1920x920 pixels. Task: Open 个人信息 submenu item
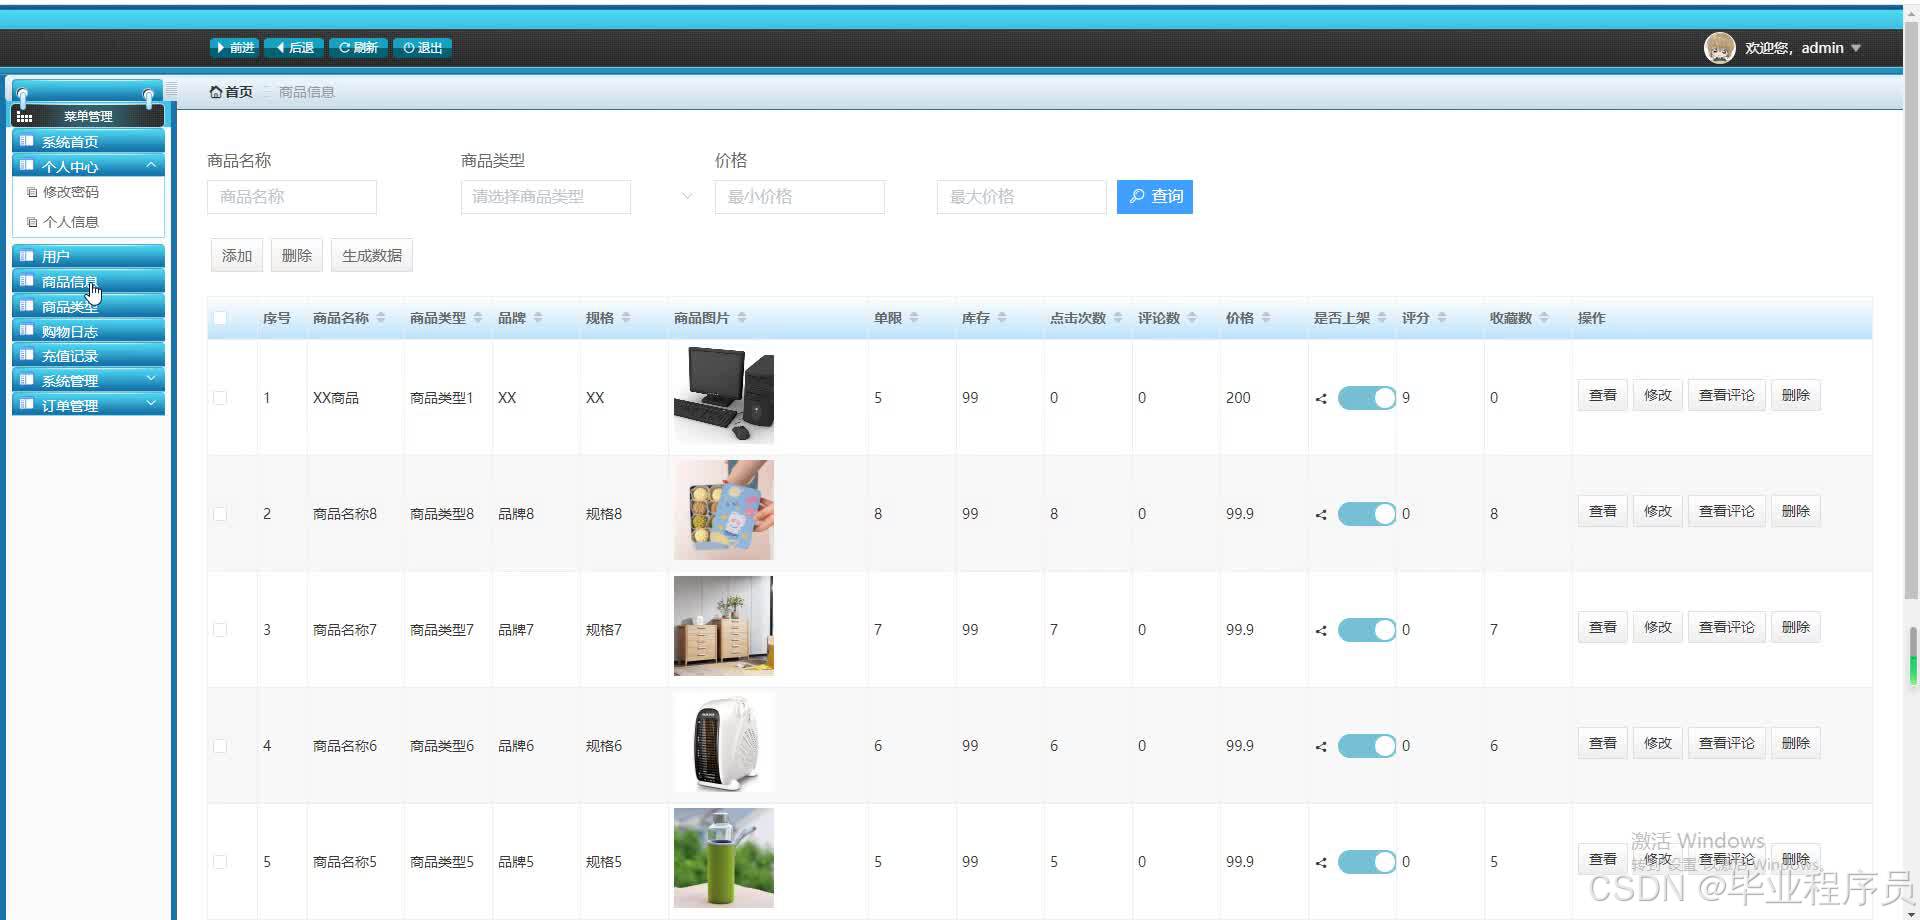tap(70, 222)
